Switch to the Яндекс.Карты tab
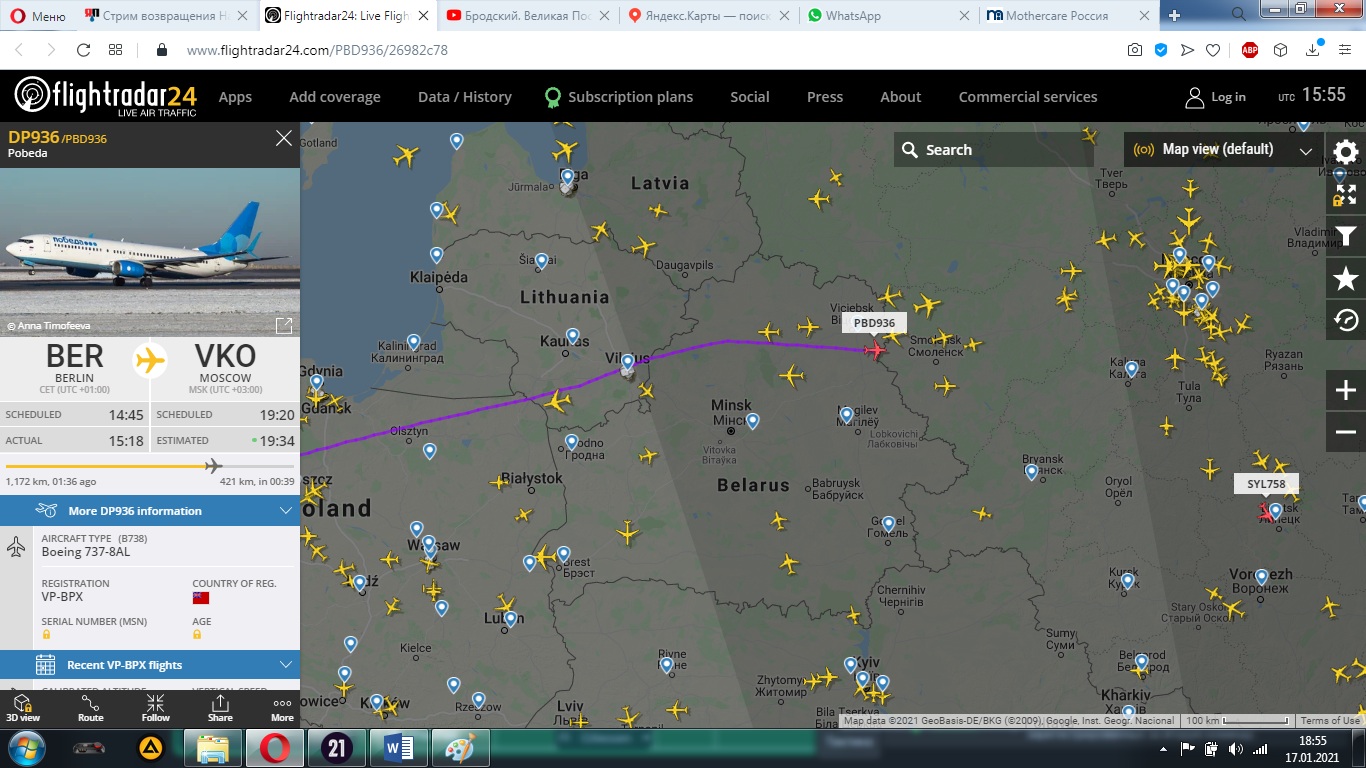Screen dimensions: 1366x768 pyautogui.click(x=708, y=16)
